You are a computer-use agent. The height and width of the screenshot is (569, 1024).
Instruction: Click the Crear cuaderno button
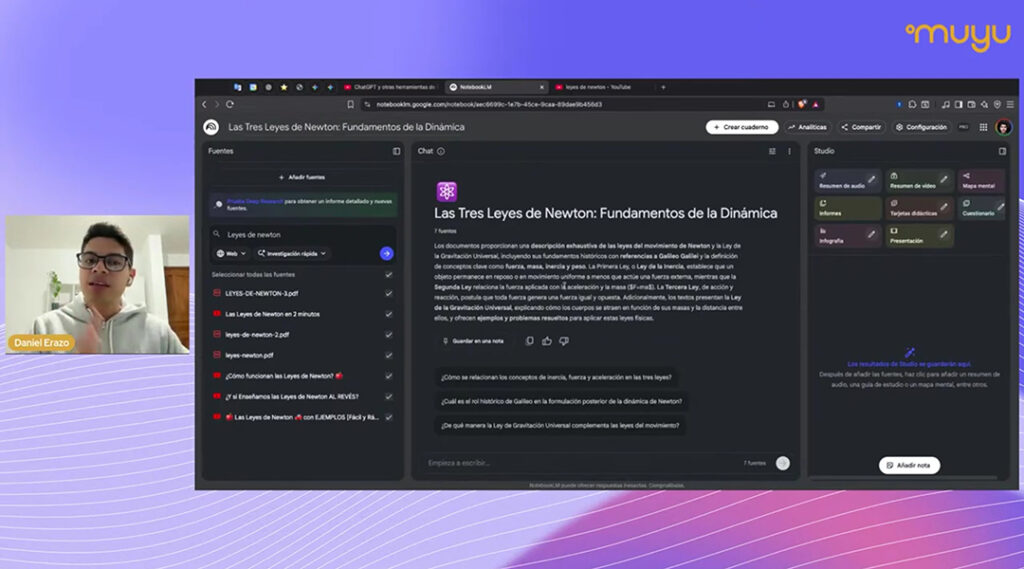coord(742,127)
